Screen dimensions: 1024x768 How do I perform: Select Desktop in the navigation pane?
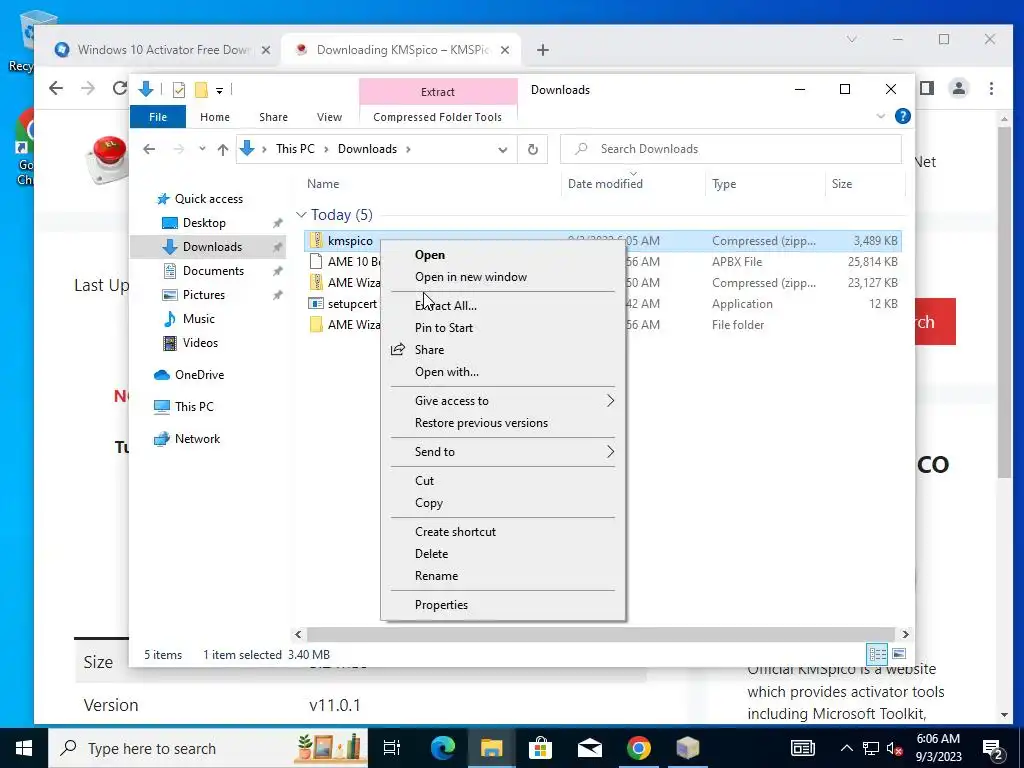pos(204,223)
